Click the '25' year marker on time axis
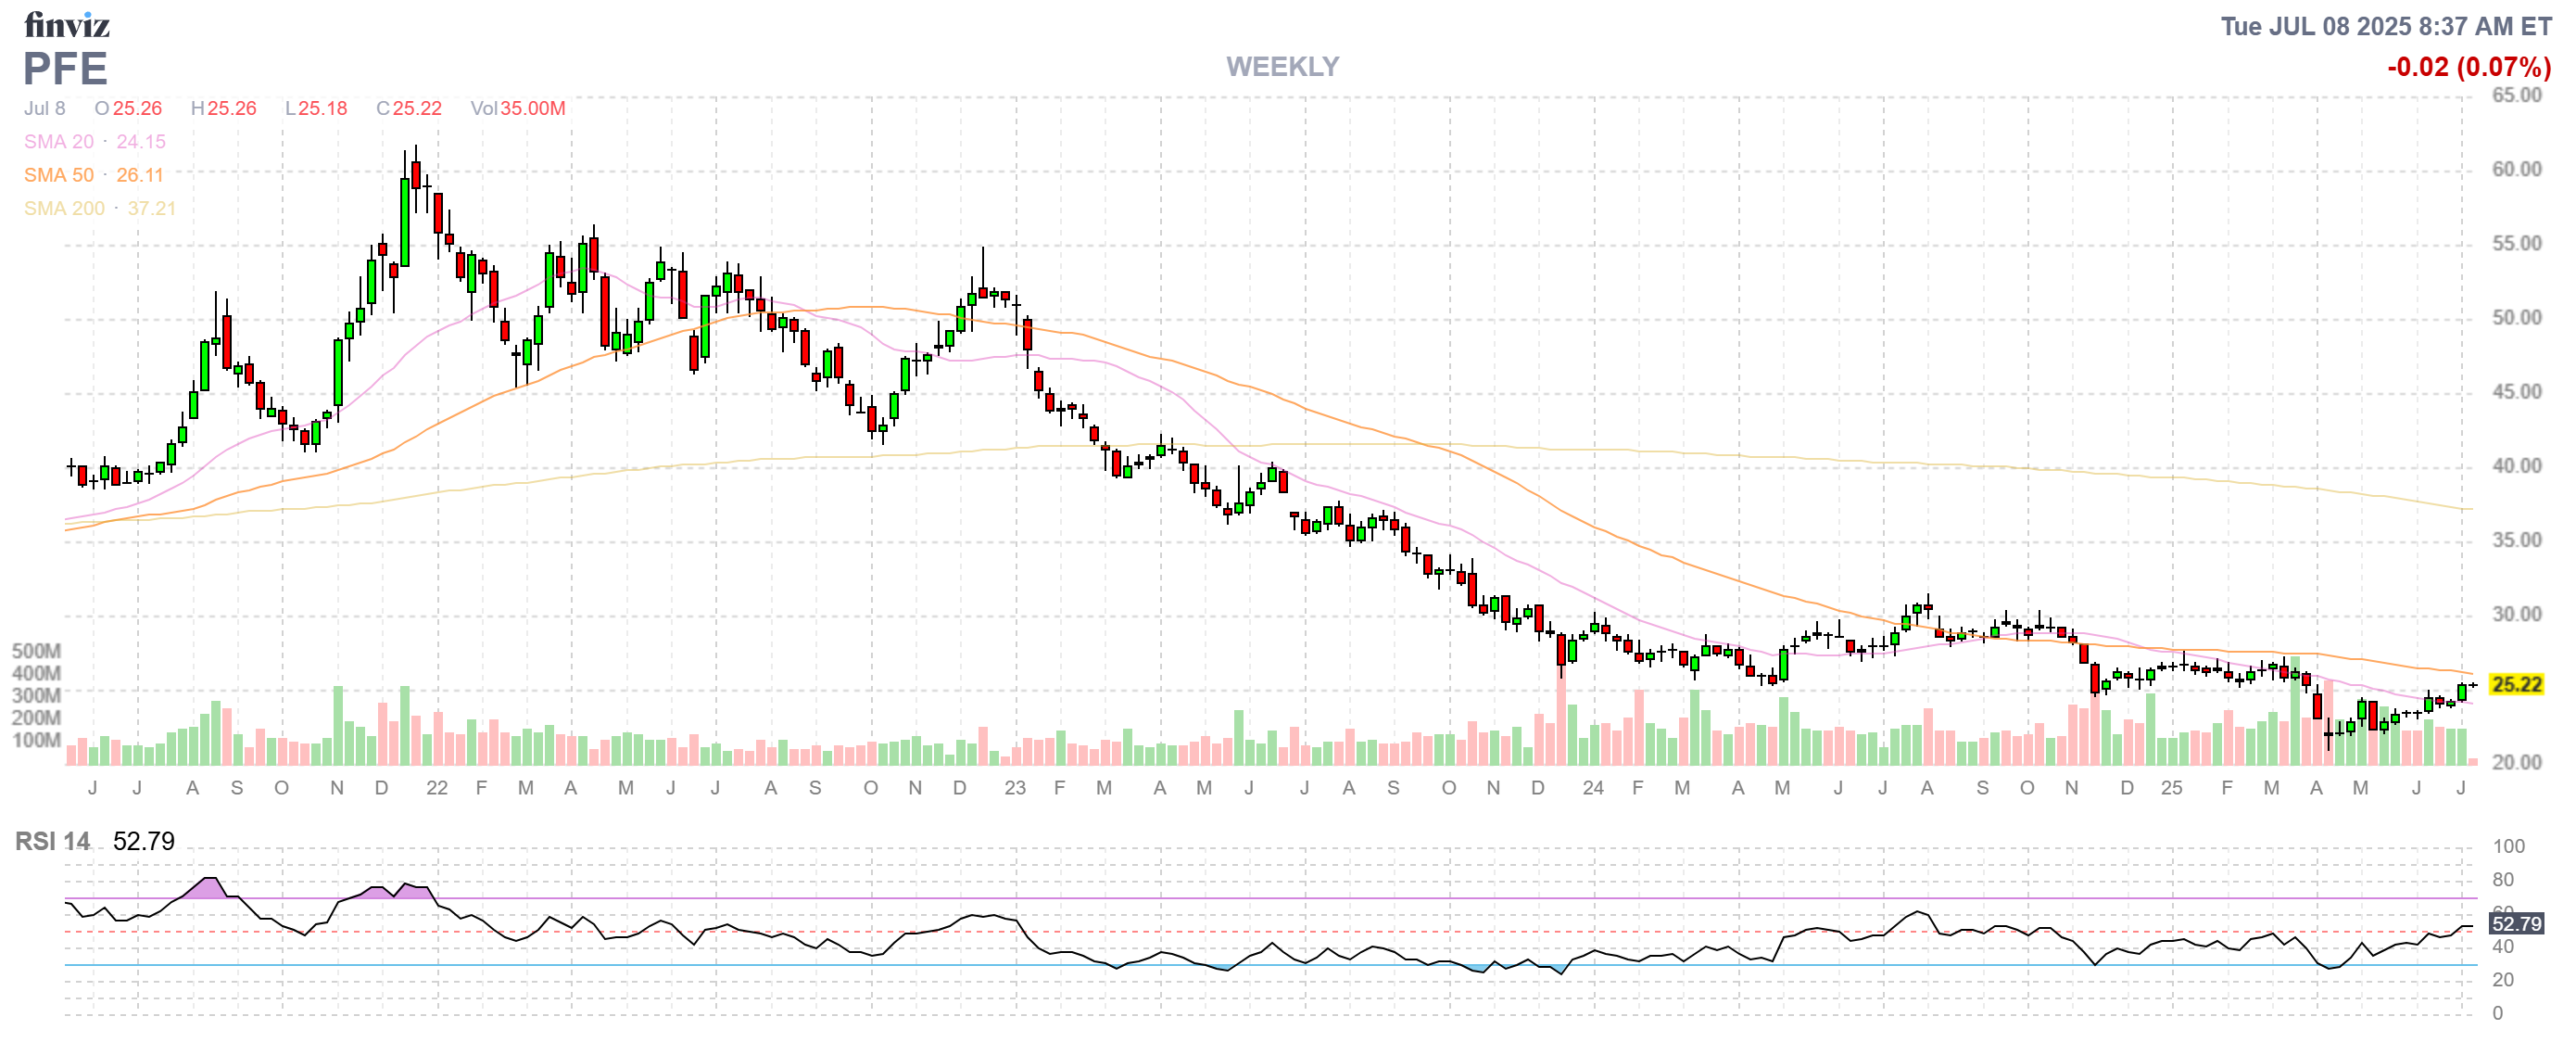 click(2171, 788)
